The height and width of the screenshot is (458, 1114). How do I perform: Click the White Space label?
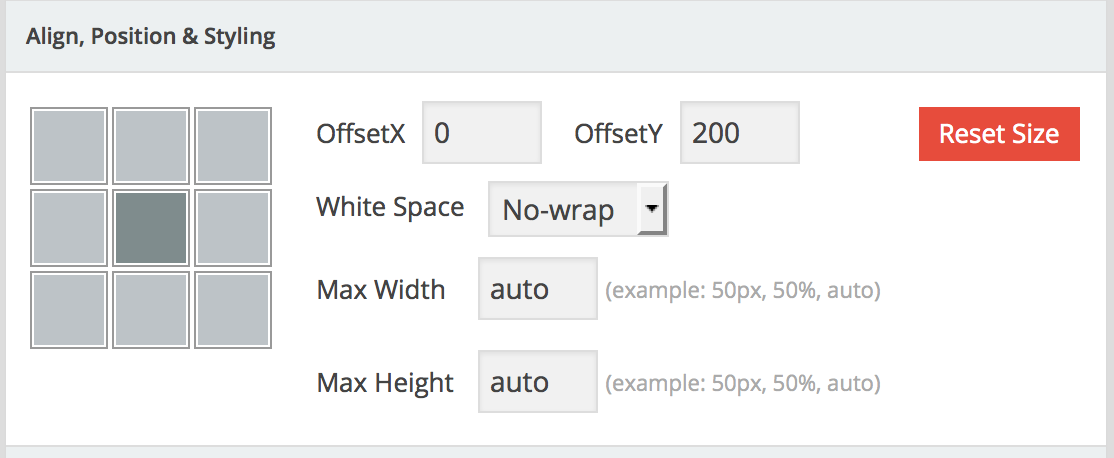[x=390, y=207]
